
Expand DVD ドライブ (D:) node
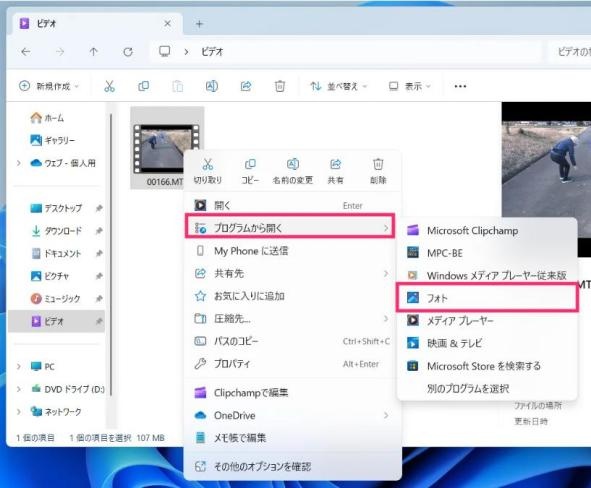coord(18,389)
